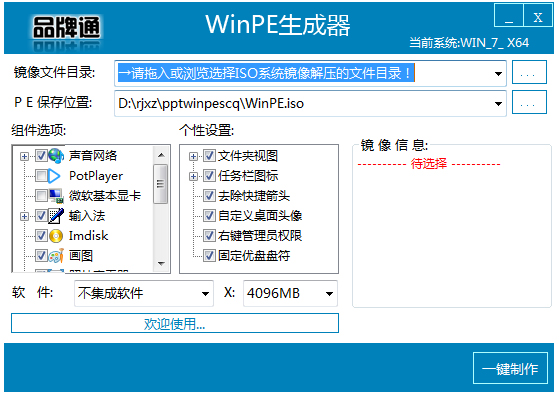Toggle the 文件夹视图 checkbox

coord(209,156)
